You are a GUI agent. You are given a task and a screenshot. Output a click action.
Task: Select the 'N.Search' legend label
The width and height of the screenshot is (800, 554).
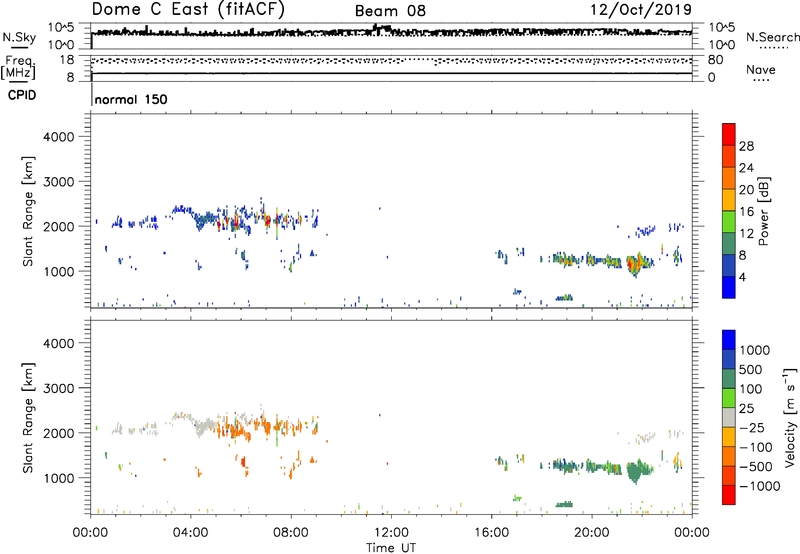coord(772,37)
